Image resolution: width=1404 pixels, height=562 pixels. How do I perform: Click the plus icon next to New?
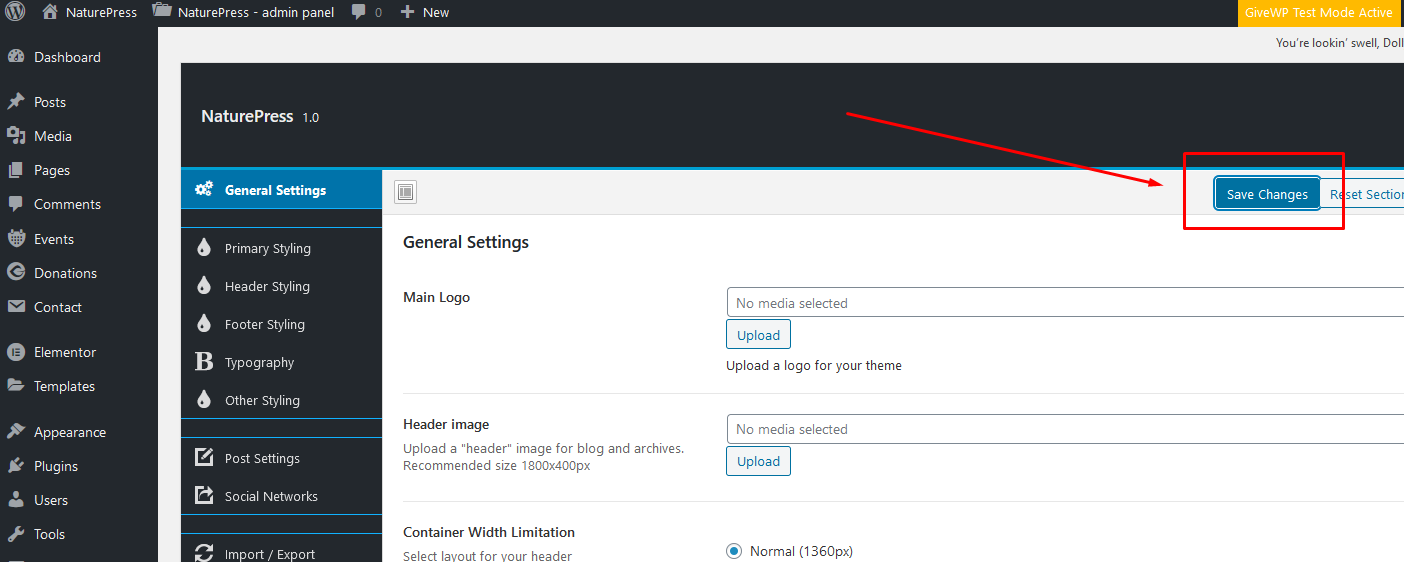click(407, 12)
